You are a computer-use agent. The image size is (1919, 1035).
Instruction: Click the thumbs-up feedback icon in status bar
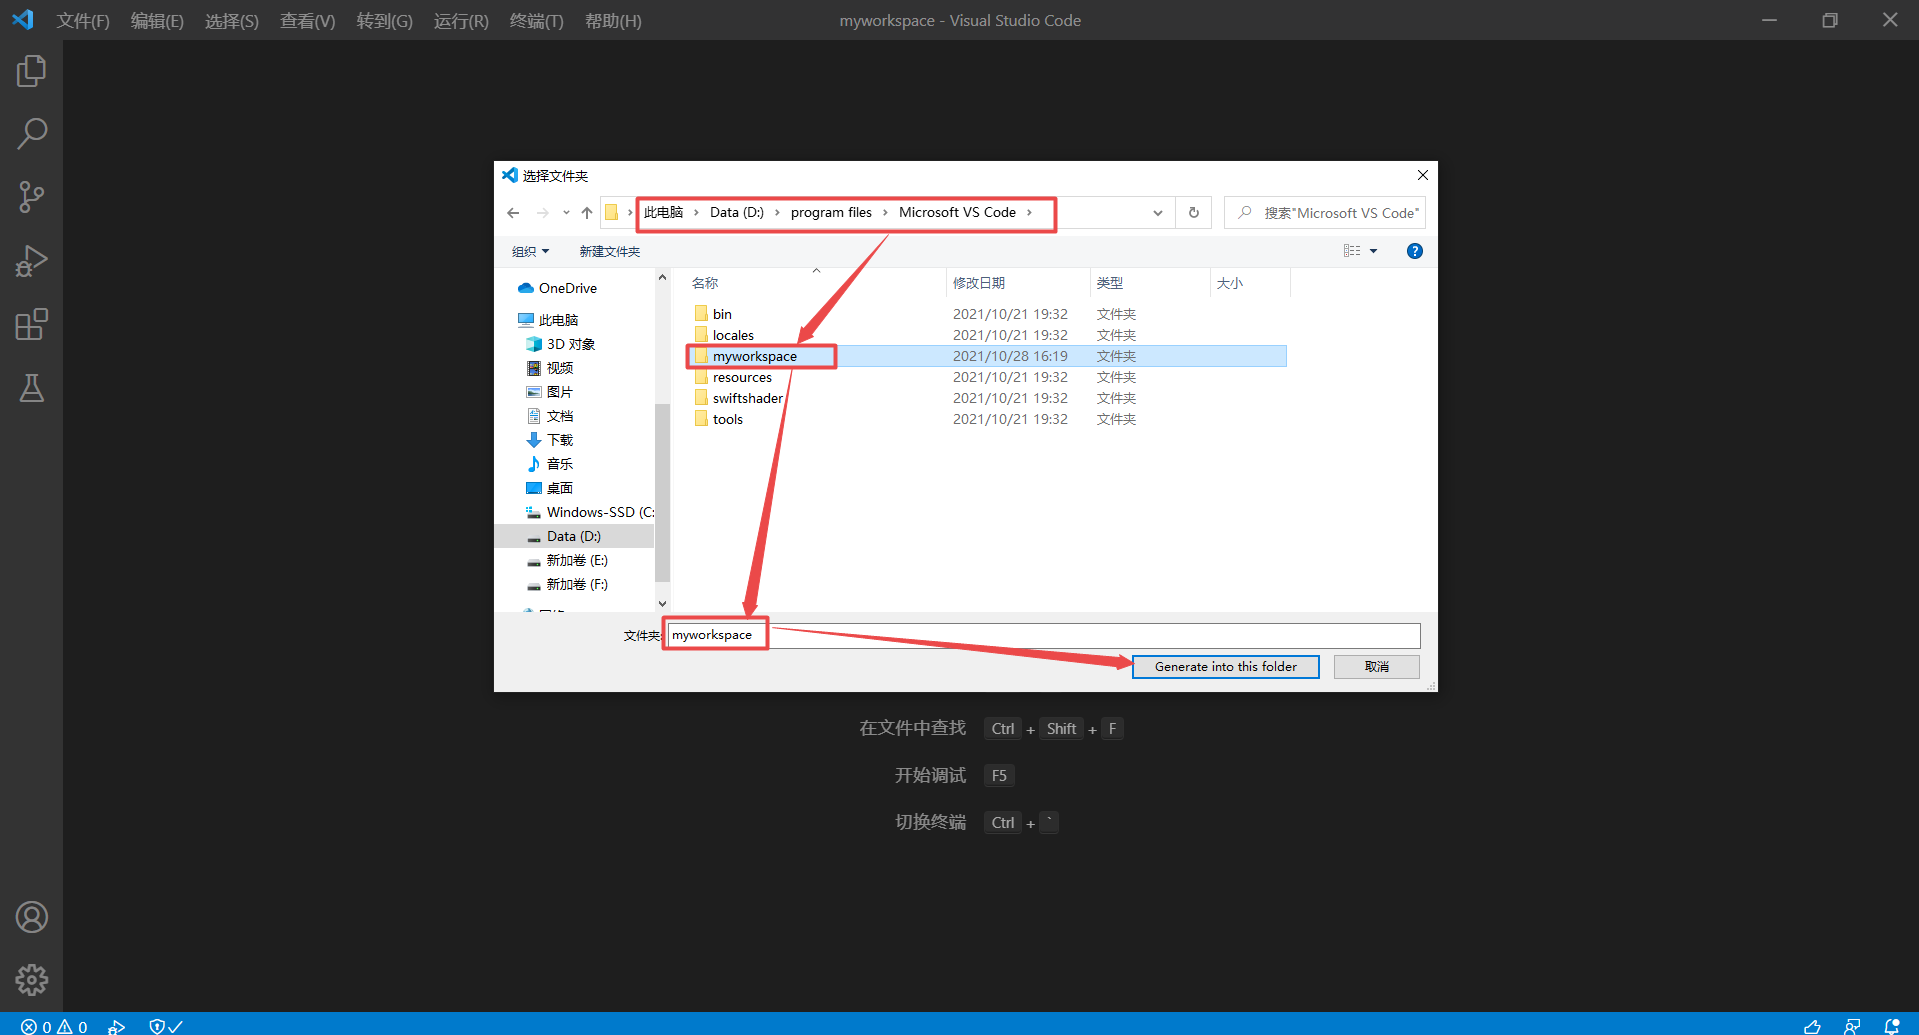tap(1812, 1026)
